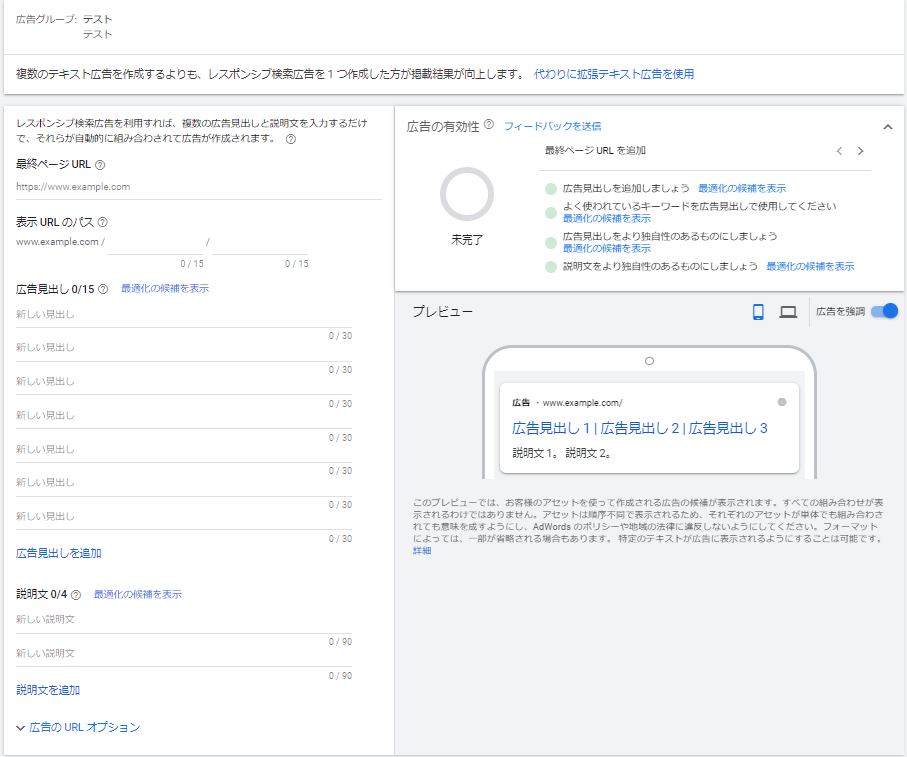Focus the first 新しい見出し field
907x757 pixels.
[x=183, y=316]
